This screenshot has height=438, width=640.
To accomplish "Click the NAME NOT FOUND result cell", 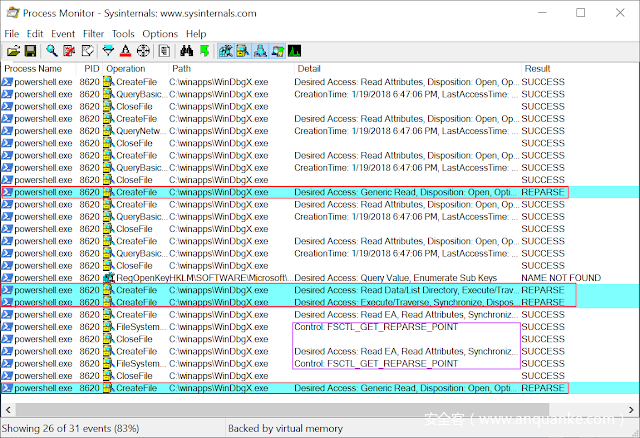I will pyautogui.click(x=561, y=278).
